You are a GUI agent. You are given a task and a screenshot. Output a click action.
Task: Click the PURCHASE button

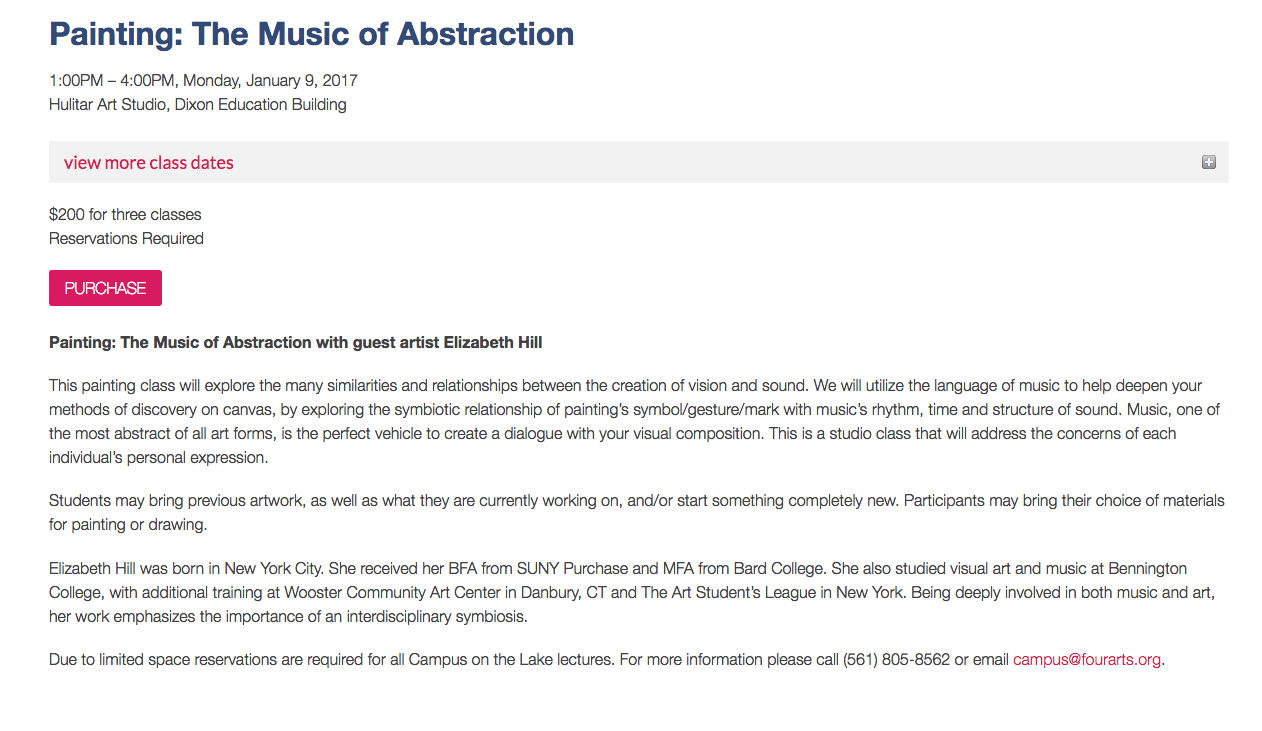click(x=105, y=288)
